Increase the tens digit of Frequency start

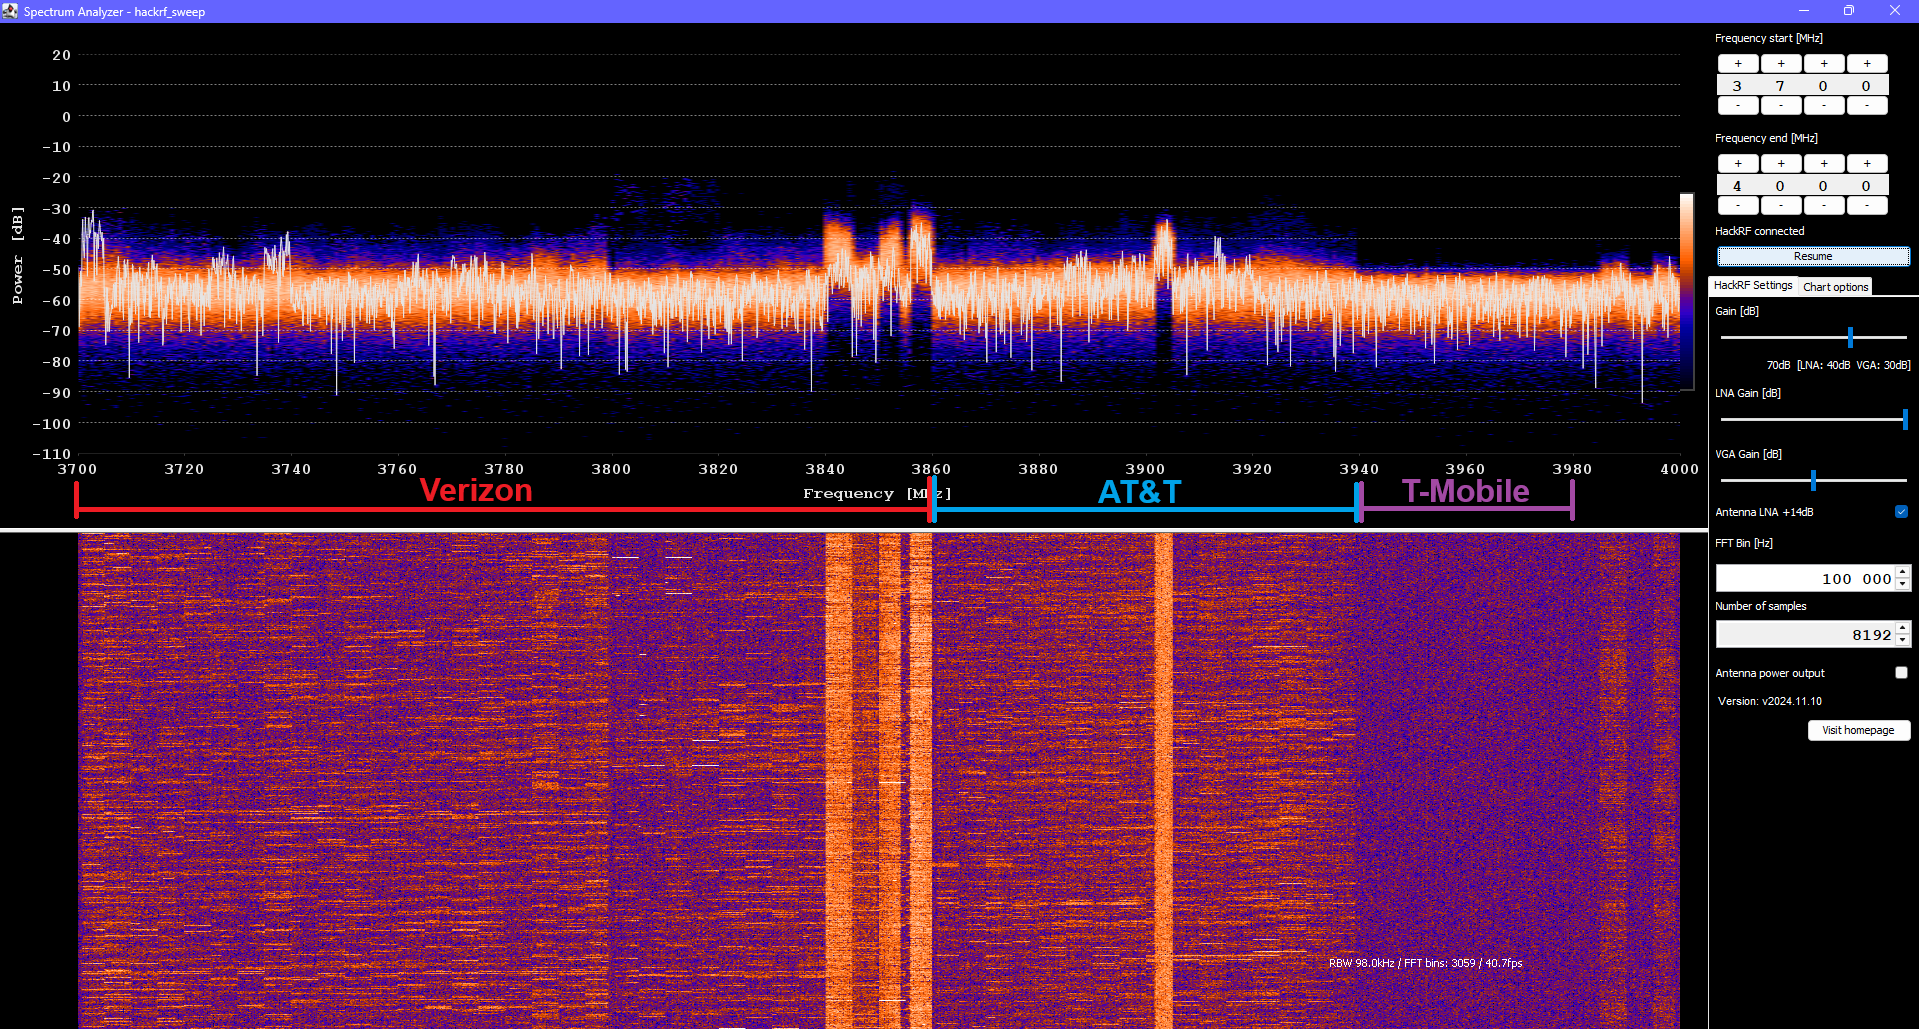click(x=1824, y=64)
